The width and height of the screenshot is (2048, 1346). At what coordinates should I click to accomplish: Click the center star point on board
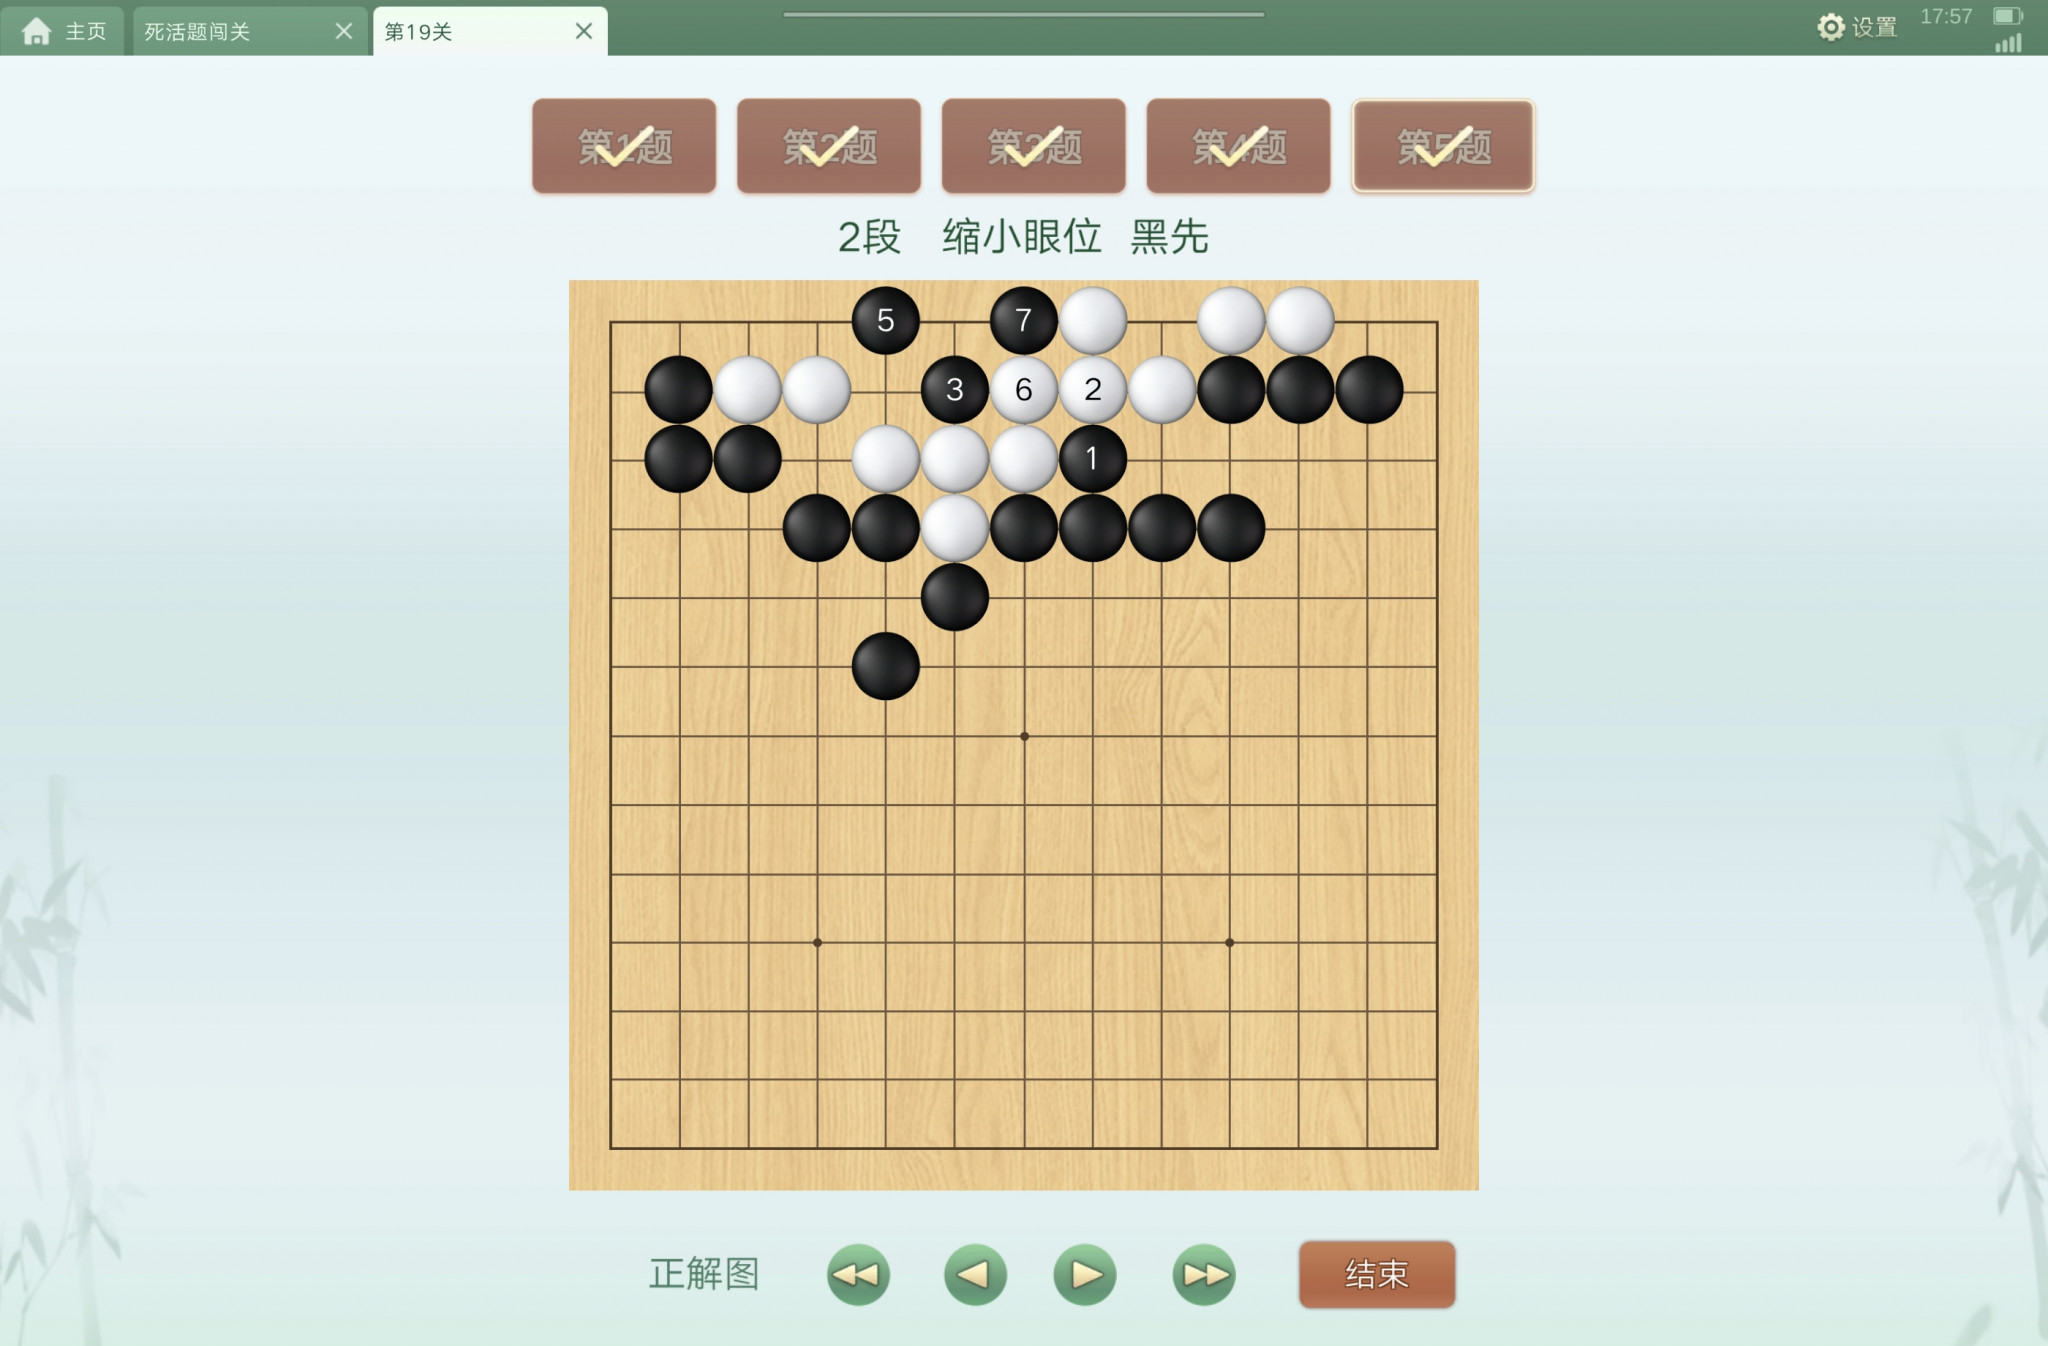tap(1024, 736)
